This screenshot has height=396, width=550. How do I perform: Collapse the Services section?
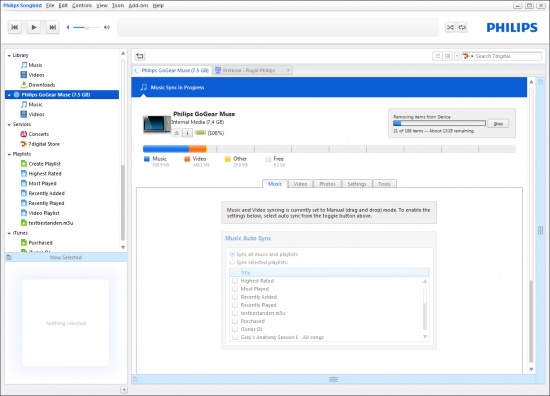click(x=9, y=125)
